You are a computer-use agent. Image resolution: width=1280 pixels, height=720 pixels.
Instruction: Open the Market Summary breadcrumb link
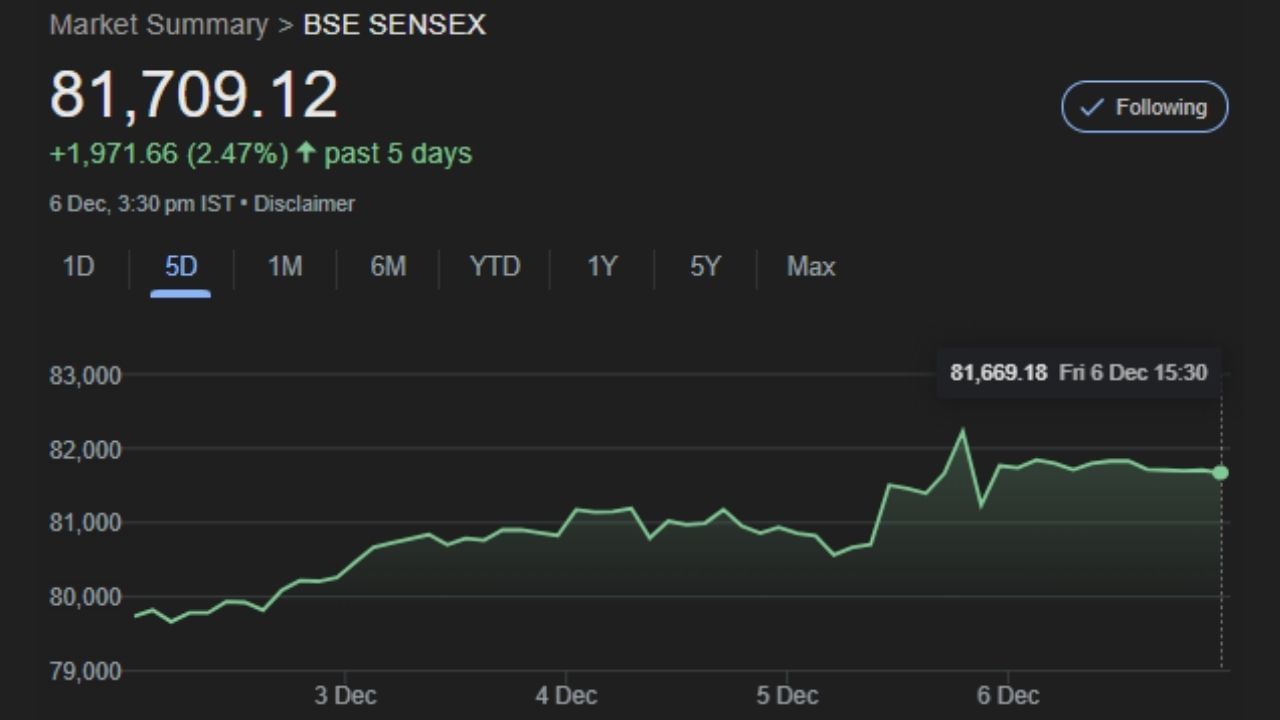tap(159, 25)
